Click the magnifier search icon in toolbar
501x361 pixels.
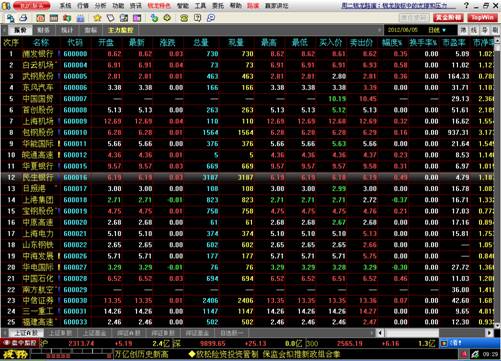coord(211,18)
